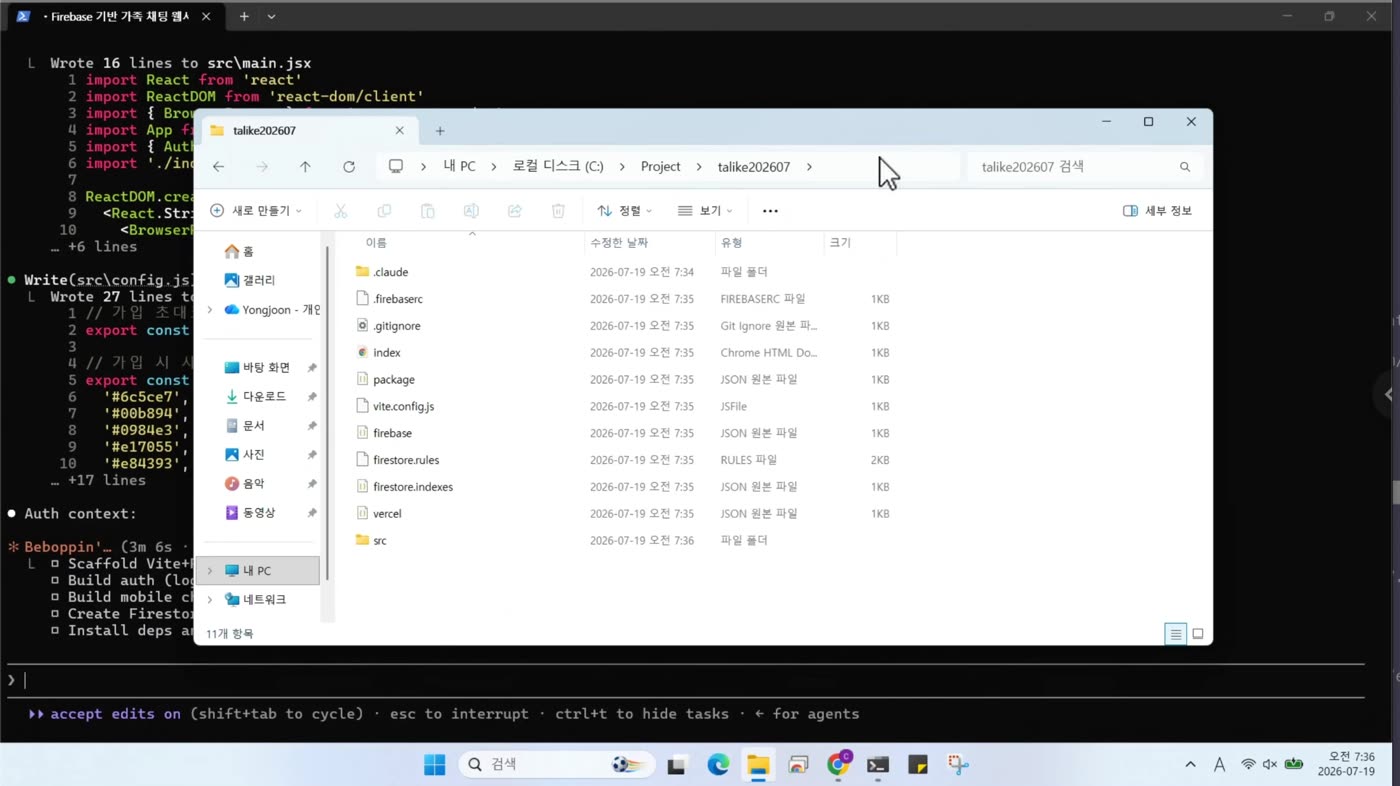
Task: Expand the 네트워크 tree node chevron
Action: click(209, 600)
